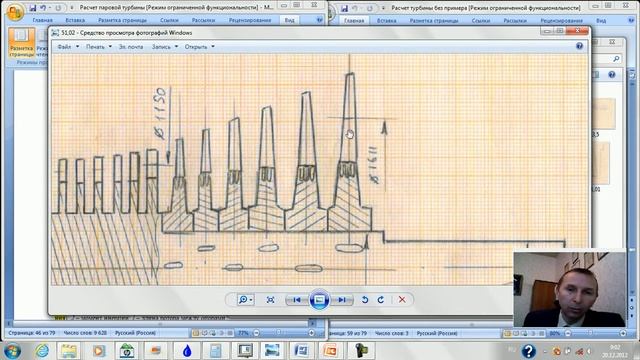Screen dimensions: 640x360
Task: Open the blue water drop app in taskbar
Action: [187, 351]
